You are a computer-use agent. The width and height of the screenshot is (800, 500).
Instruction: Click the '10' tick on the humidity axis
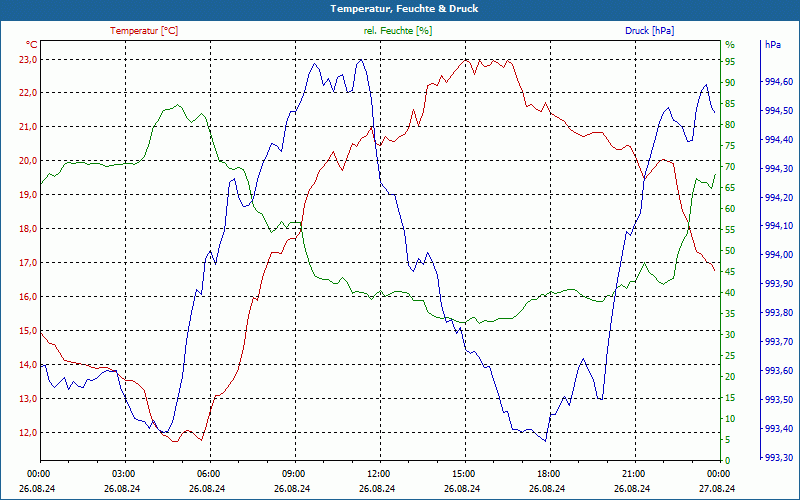pos(730,419)
